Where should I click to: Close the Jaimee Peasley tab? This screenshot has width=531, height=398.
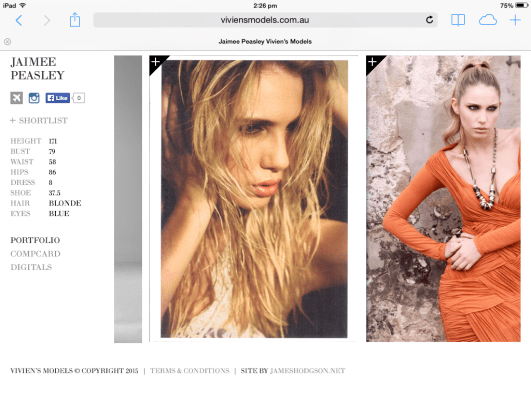click(7, 41)
